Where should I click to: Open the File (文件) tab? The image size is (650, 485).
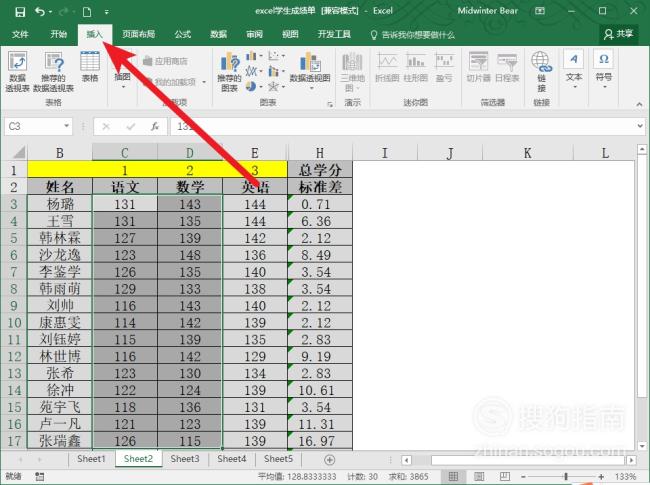20,34
